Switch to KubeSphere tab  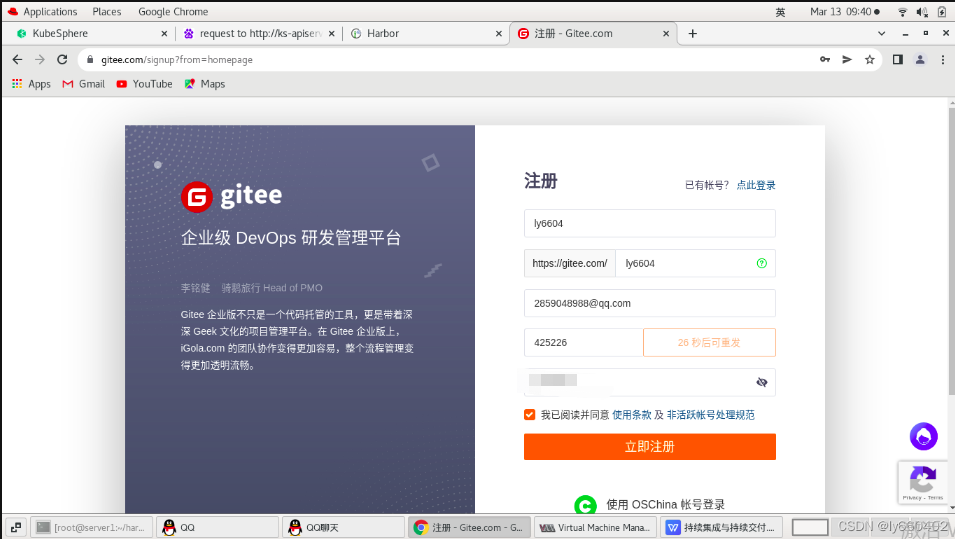tap(87, 33)
